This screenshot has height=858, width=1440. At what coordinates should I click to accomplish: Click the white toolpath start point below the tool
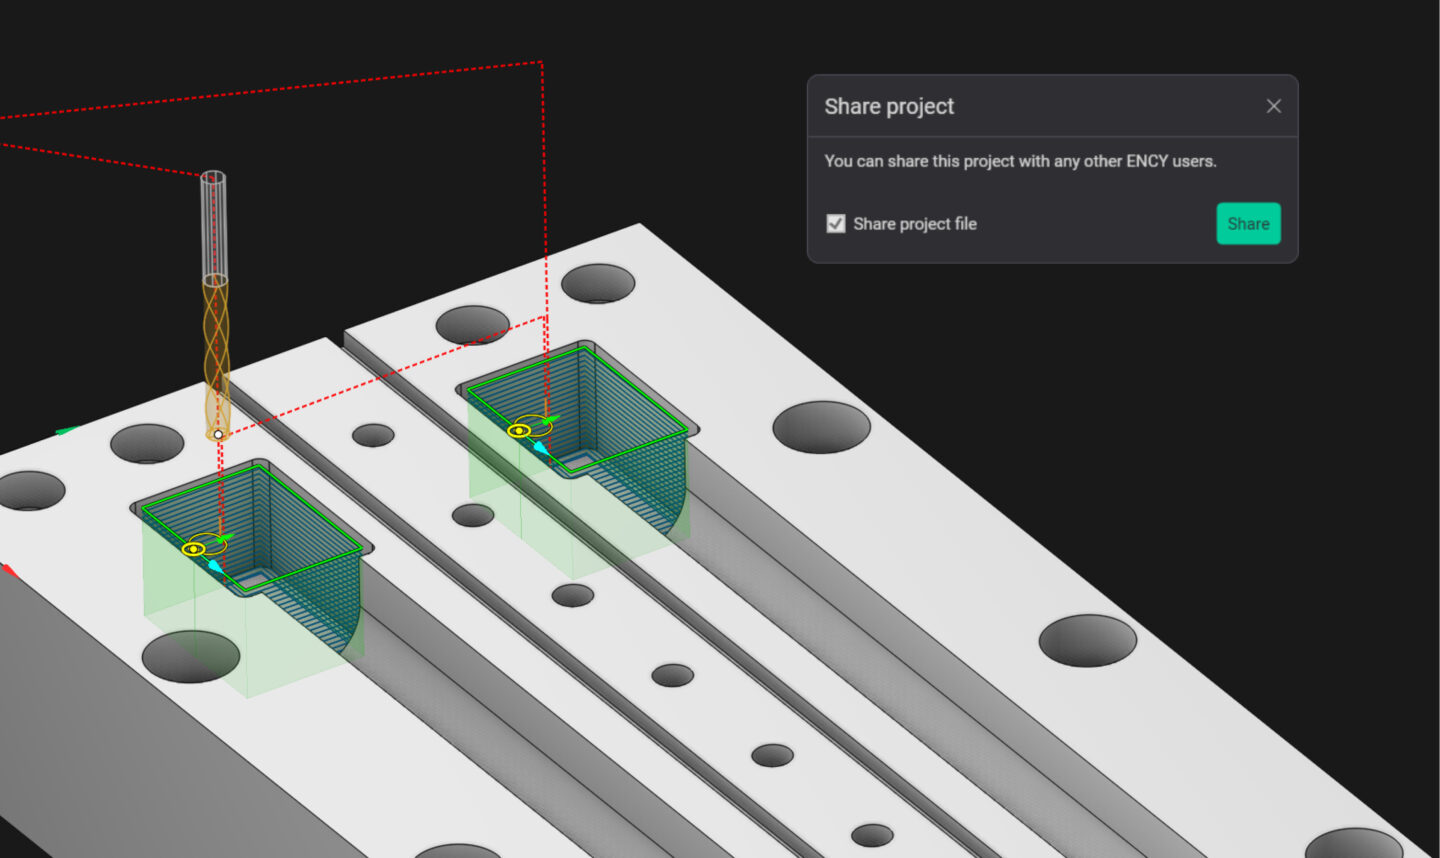pyautogui.click(x=218, y=435)
